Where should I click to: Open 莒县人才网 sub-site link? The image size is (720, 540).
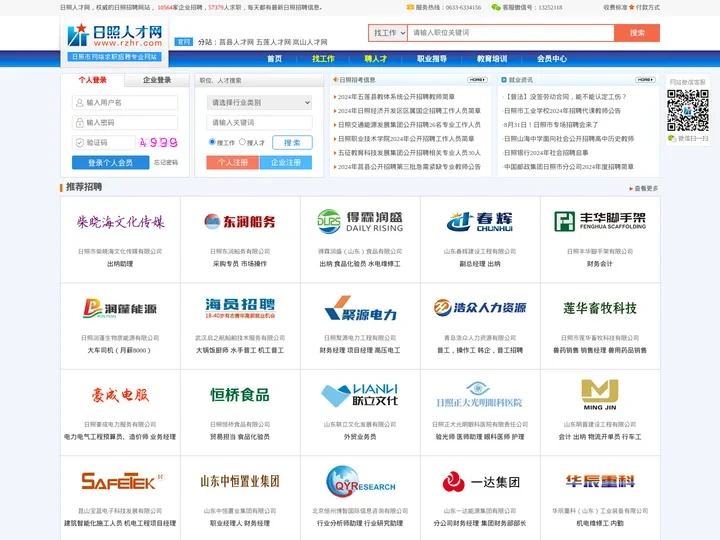click(236, 42)
